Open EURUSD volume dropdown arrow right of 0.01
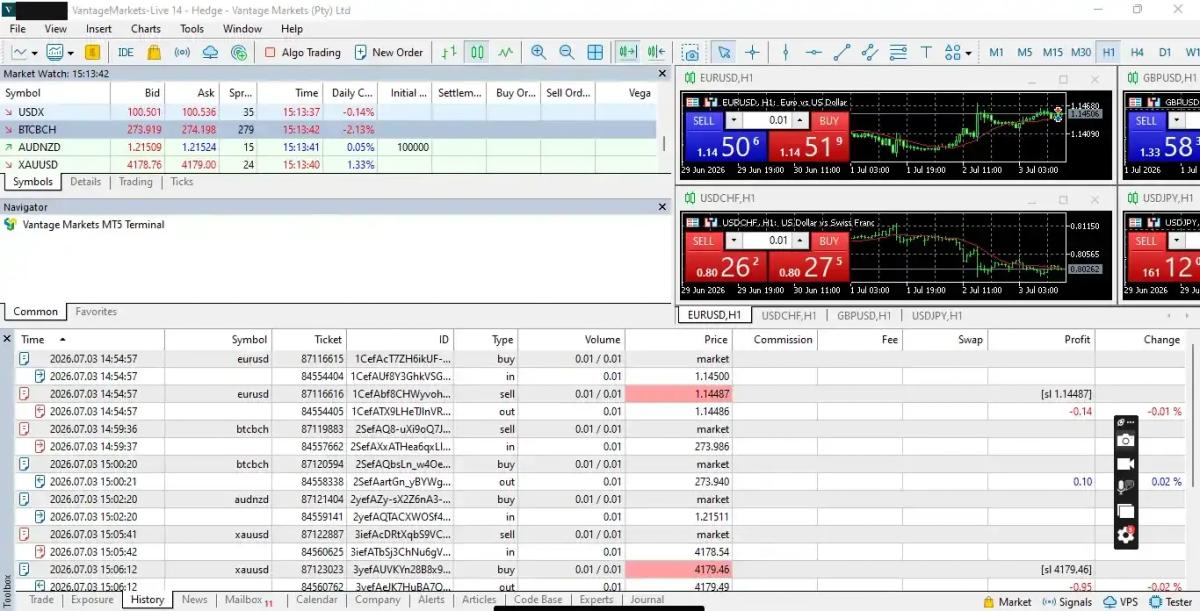 [801, 121]
